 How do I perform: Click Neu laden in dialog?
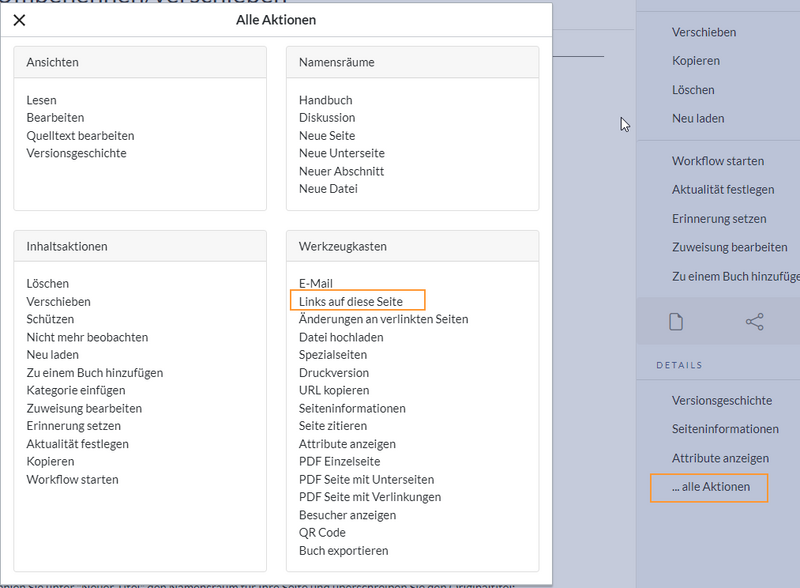coord(53,355)
